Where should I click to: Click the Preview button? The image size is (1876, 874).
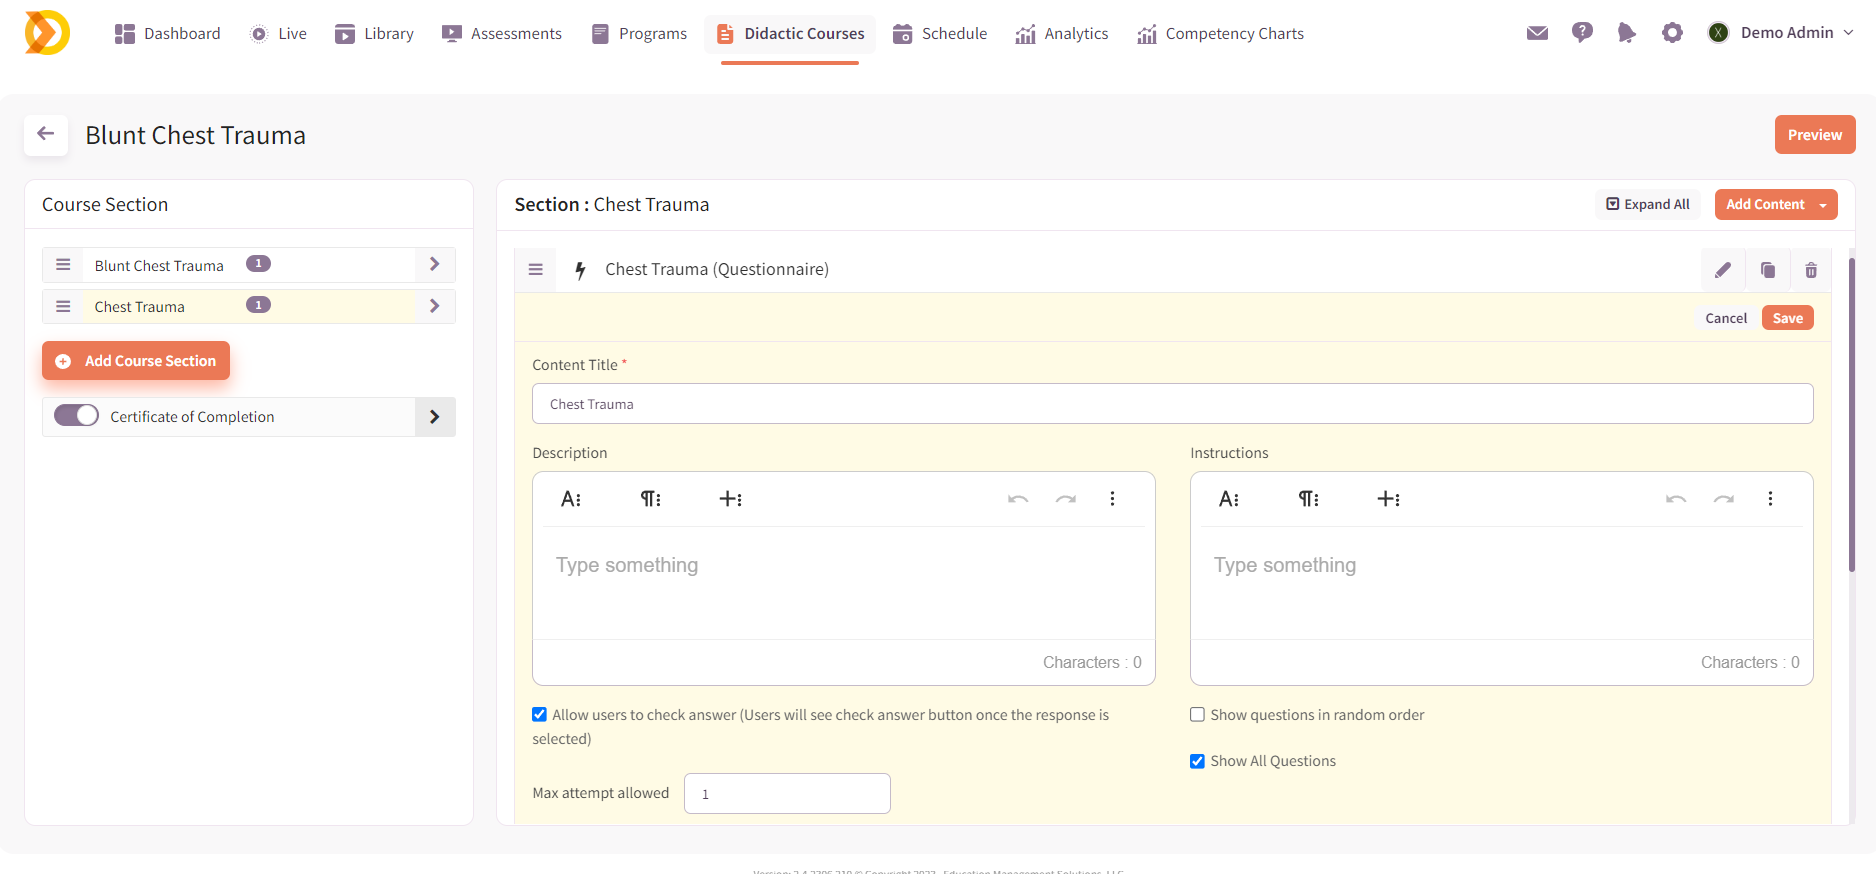[1814, 135]
